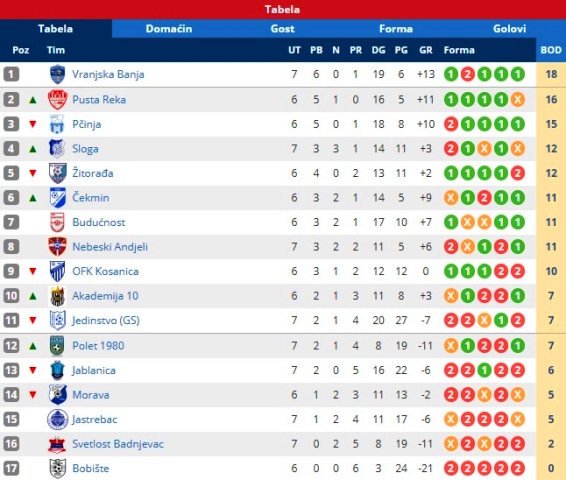Click the Akademija 10 club logo
The width and height of the screenshot is (566, 480).
click(57, 296)
